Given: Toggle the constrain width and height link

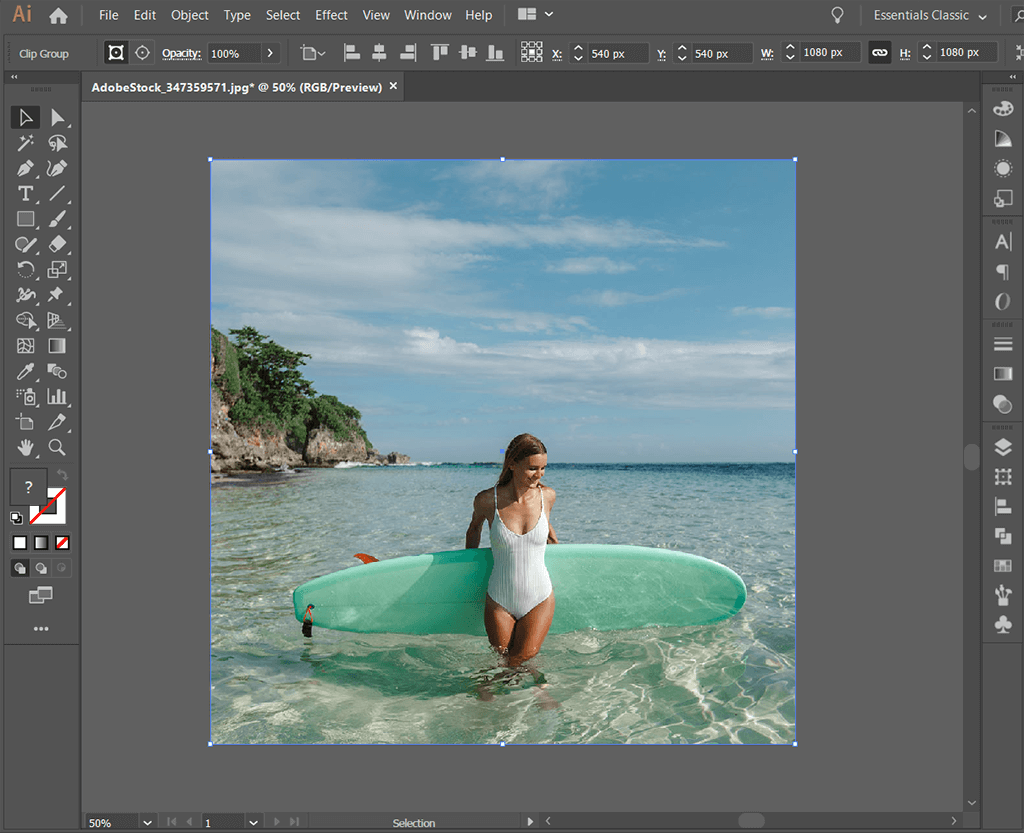Looking at the screenshot, I should point(879,52).
